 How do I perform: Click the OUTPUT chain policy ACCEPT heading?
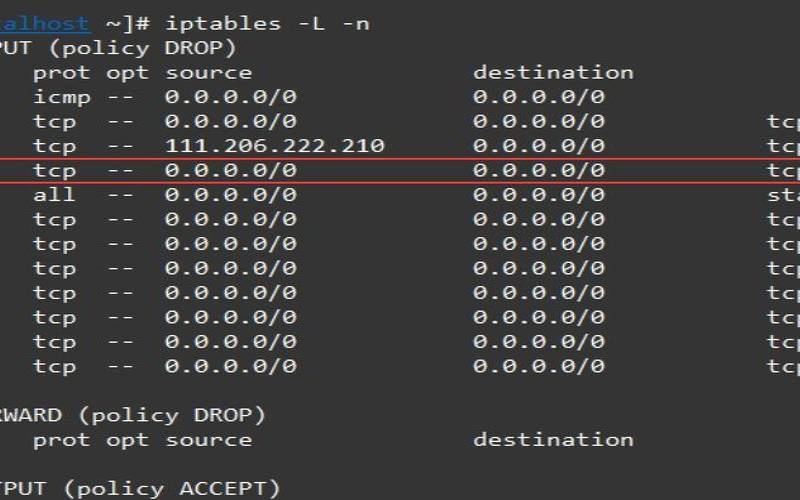140,488
